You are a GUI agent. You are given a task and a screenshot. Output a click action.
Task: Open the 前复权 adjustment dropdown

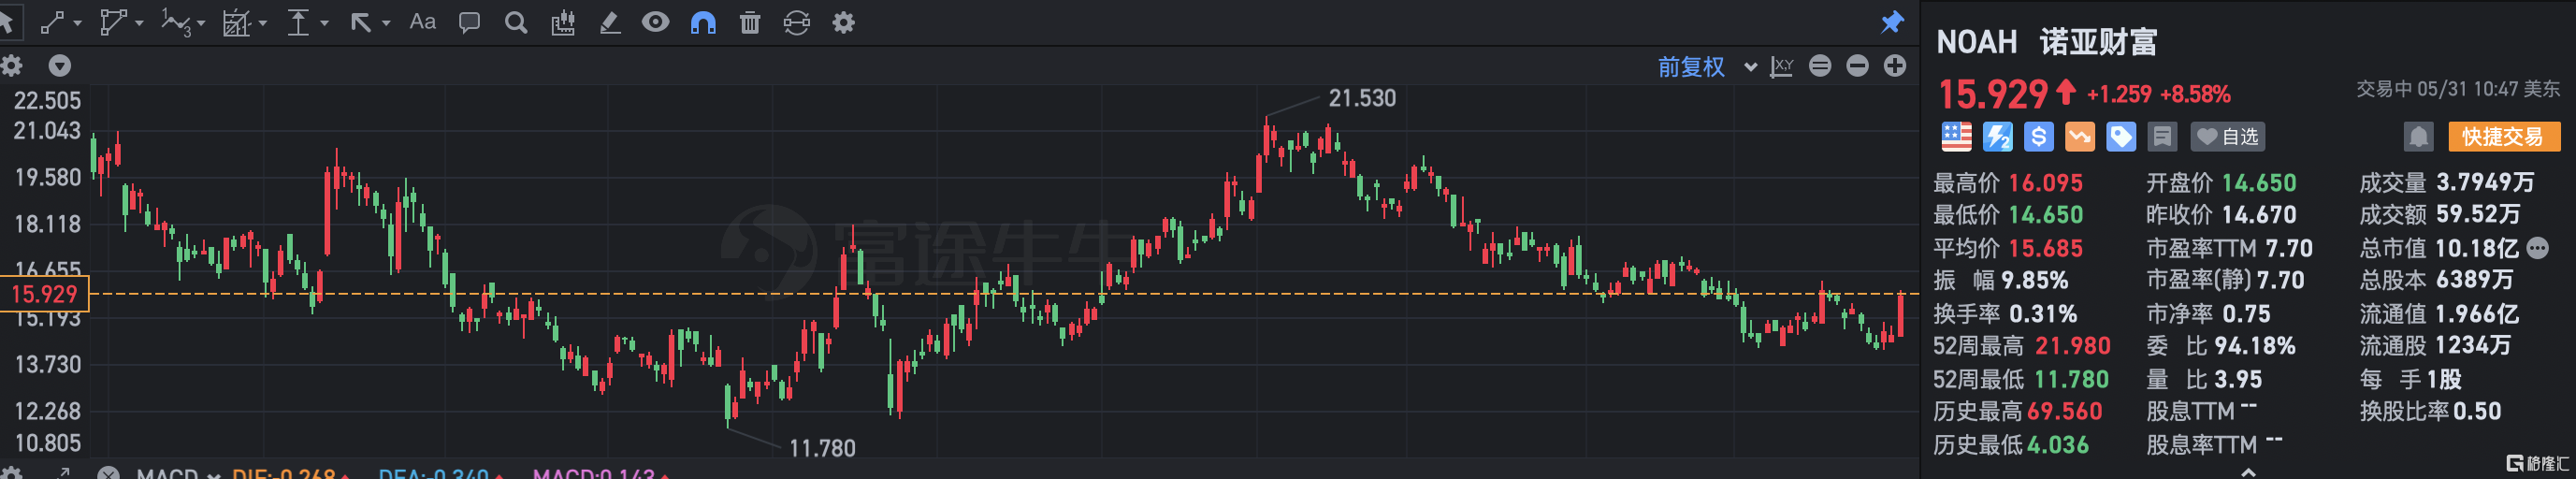(x=1707, y=67)
